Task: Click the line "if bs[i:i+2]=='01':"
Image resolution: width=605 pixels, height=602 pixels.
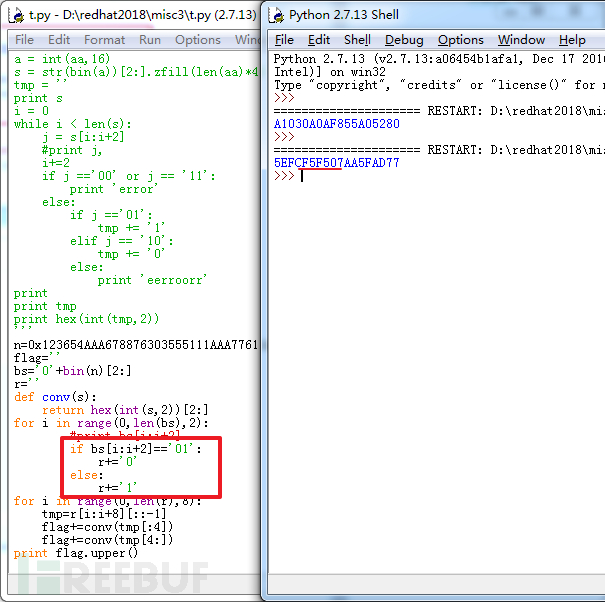Action: pos(136,449)
